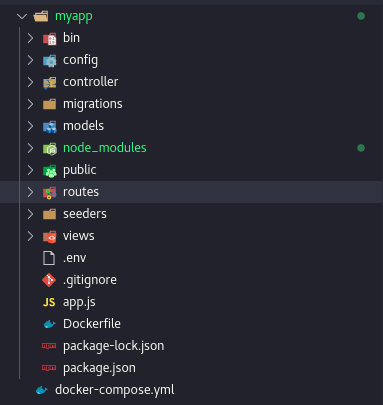Click the JS icon for app.js

point(49,302)
